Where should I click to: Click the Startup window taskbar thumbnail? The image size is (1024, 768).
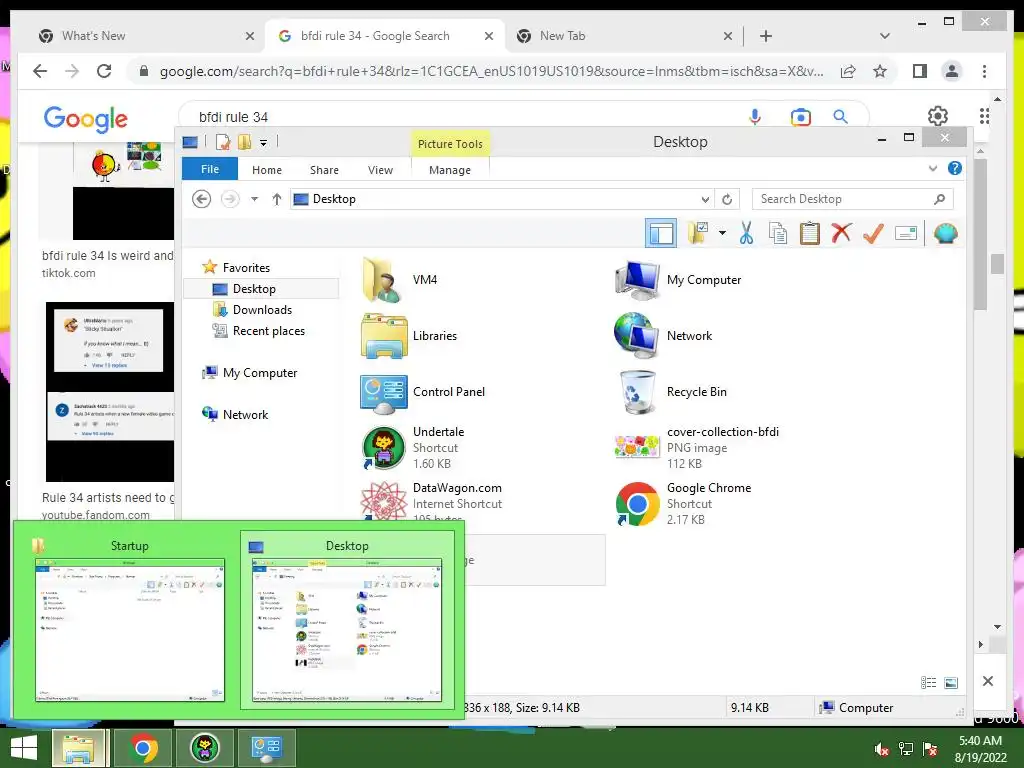pyautogui.click(x=128, y=620)
